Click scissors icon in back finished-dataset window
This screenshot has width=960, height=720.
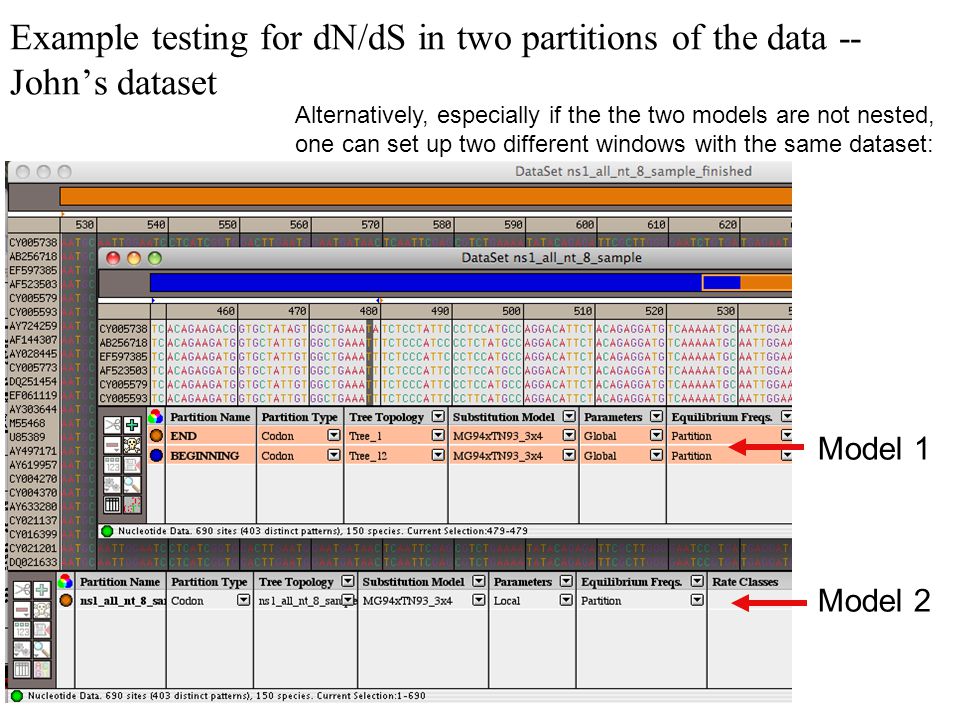pyautogui.click(x=22, y=590)
